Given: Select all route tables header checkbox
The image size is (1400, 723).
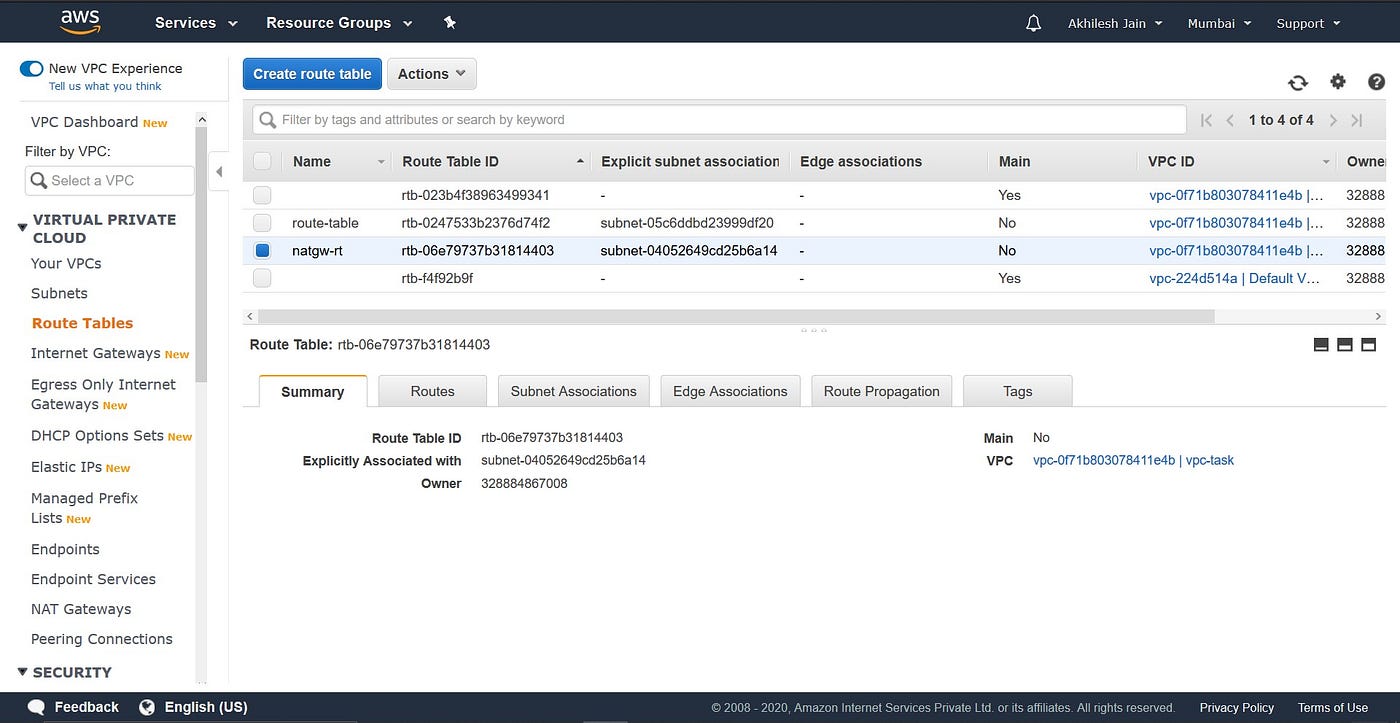Looking at the screenshot, I should coord(262,161).
